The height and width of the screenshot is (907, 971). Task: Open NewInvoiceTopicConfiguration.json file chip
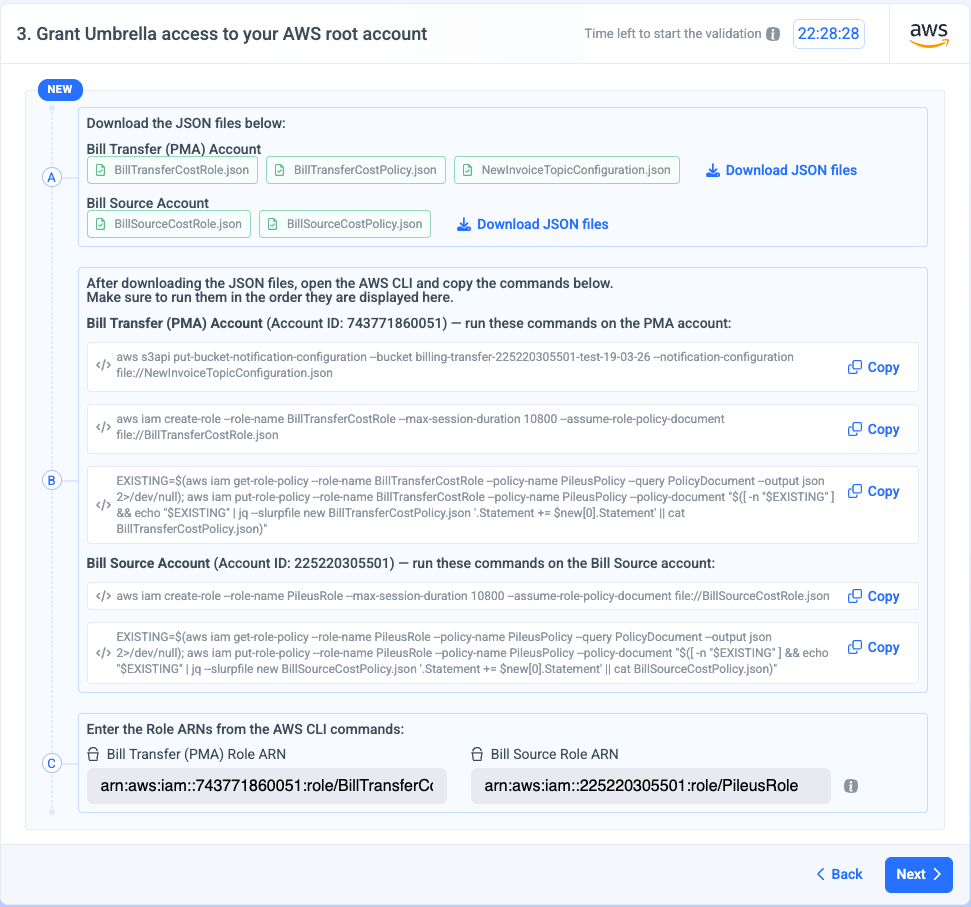pyautogui.click(x=567, y=170)
